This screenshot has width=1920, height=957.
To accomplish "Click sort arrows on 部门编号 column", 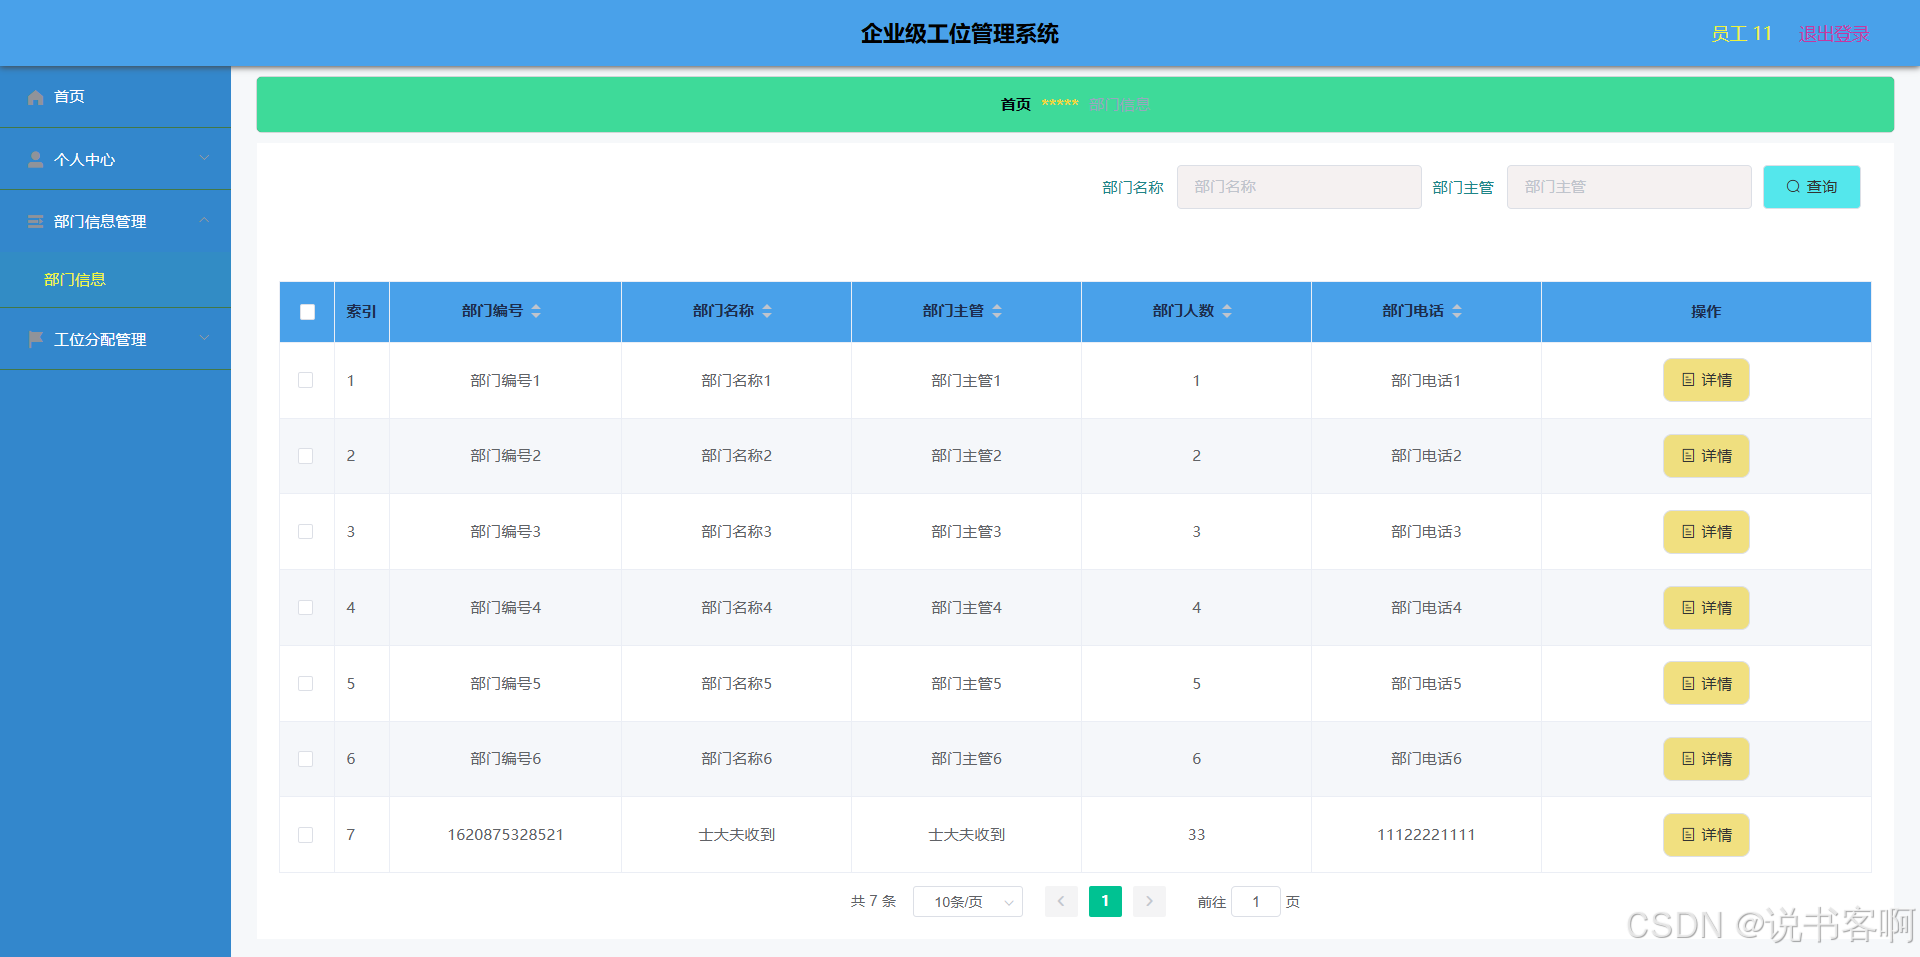I will [x=536, y=311].
